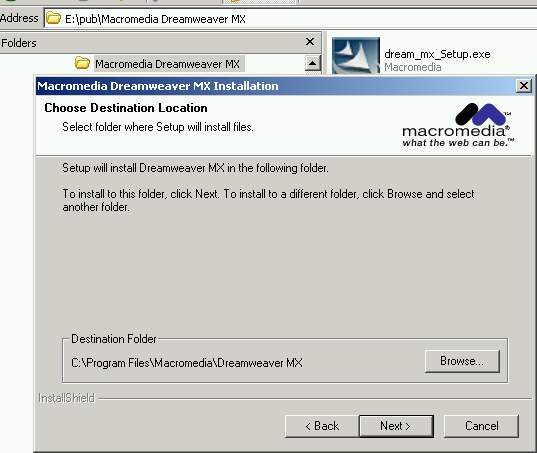This screenshot has height=453, width=537.
Task: Click the InstallShield label text
Action: (66, 398)
